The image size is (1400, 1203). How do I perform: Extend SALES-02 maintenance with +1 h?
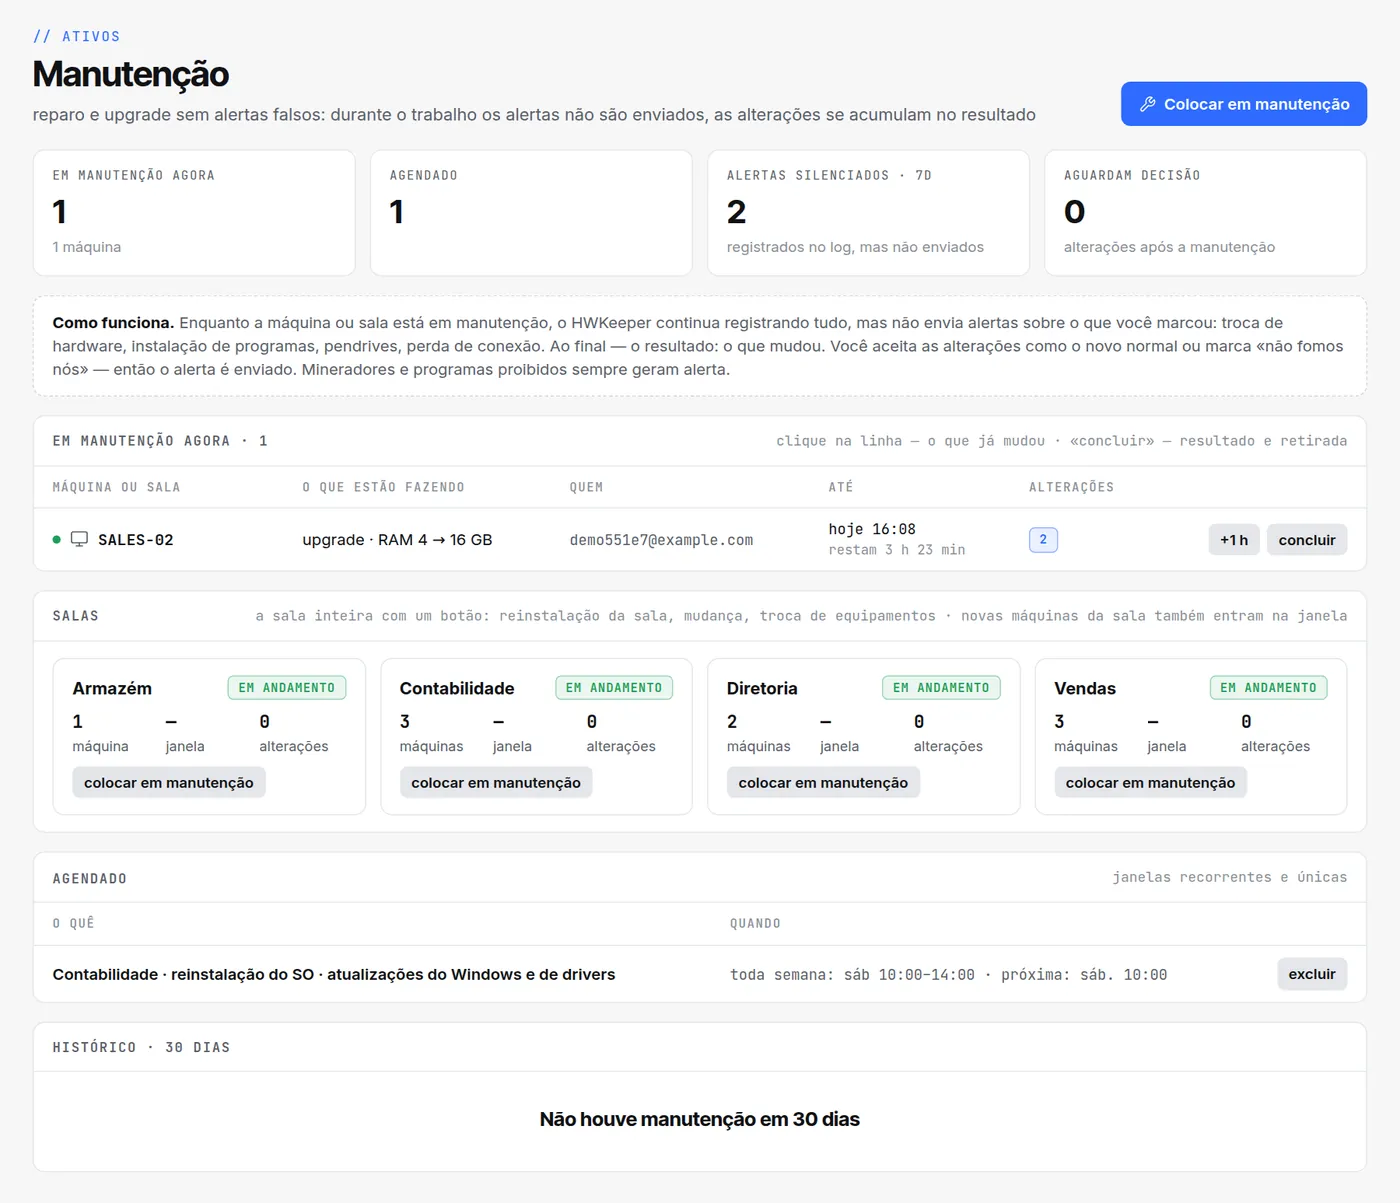click(x=1234, y=540)
